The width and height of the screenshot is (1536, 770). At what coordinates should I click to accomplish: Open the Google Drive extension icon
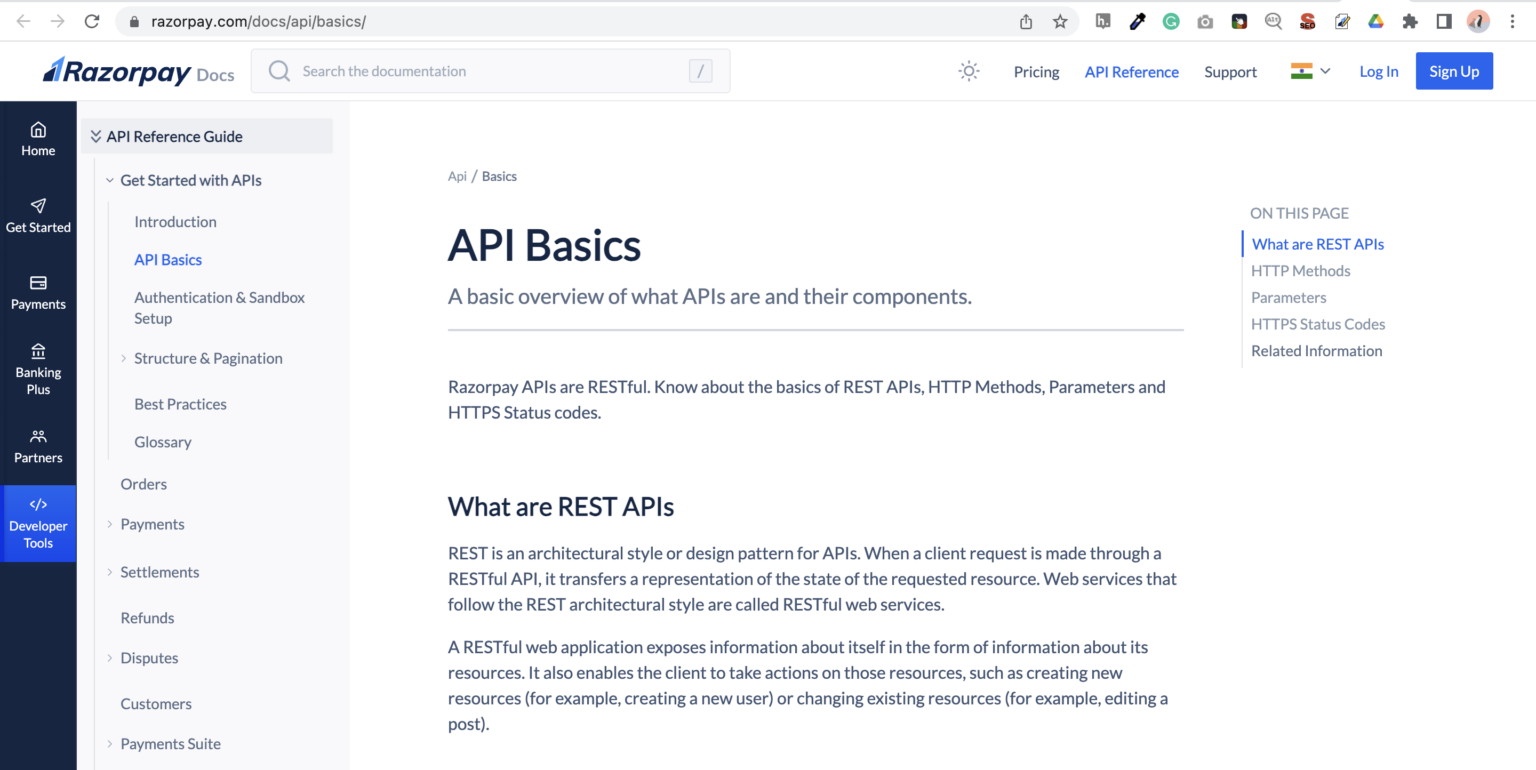[1376, 20]
